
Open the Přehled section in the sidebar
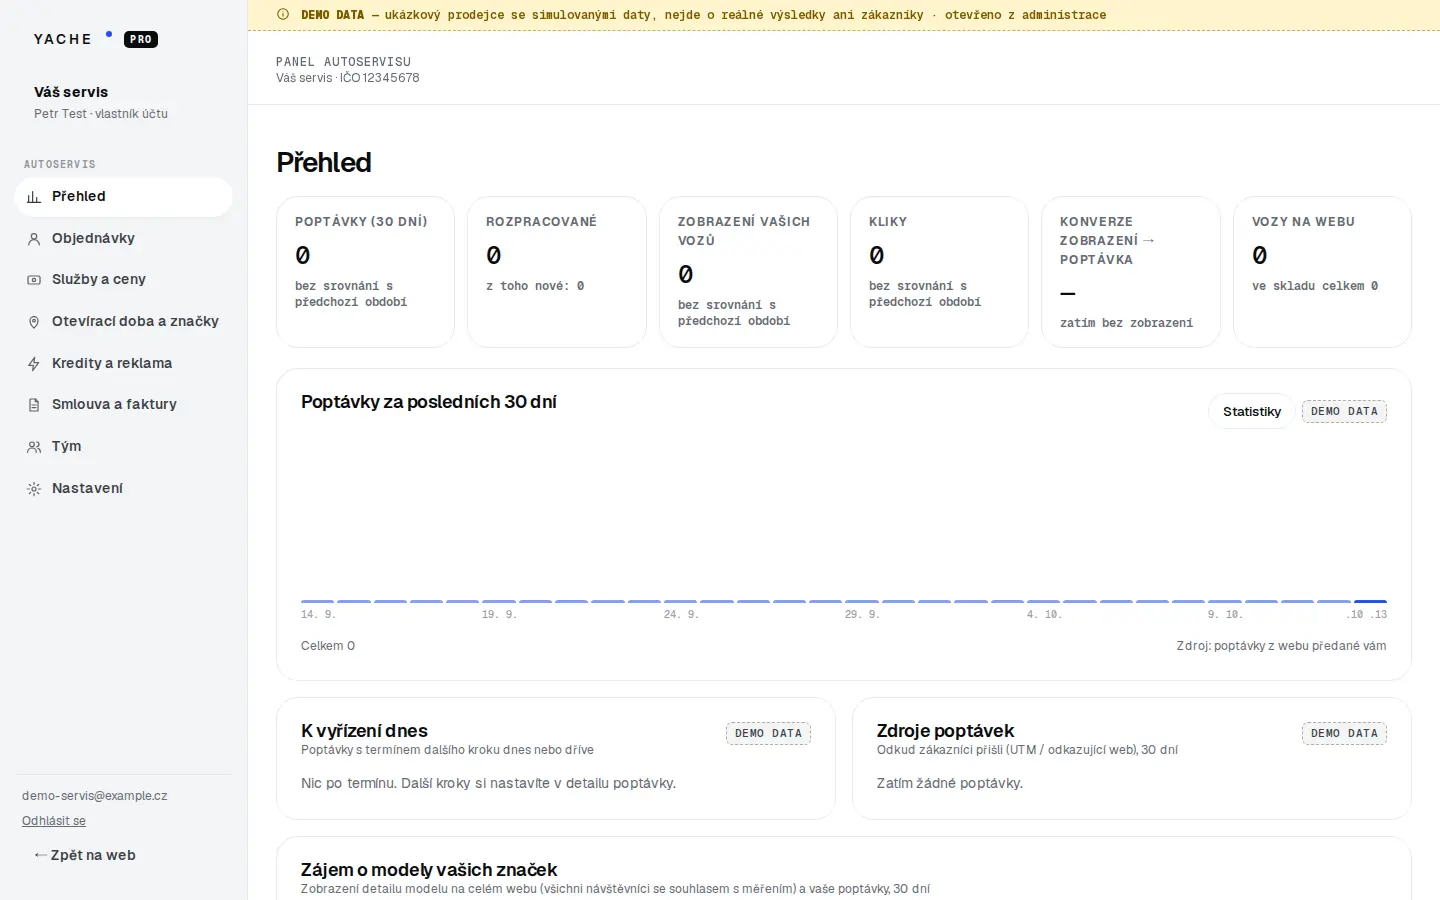[124, 197]
